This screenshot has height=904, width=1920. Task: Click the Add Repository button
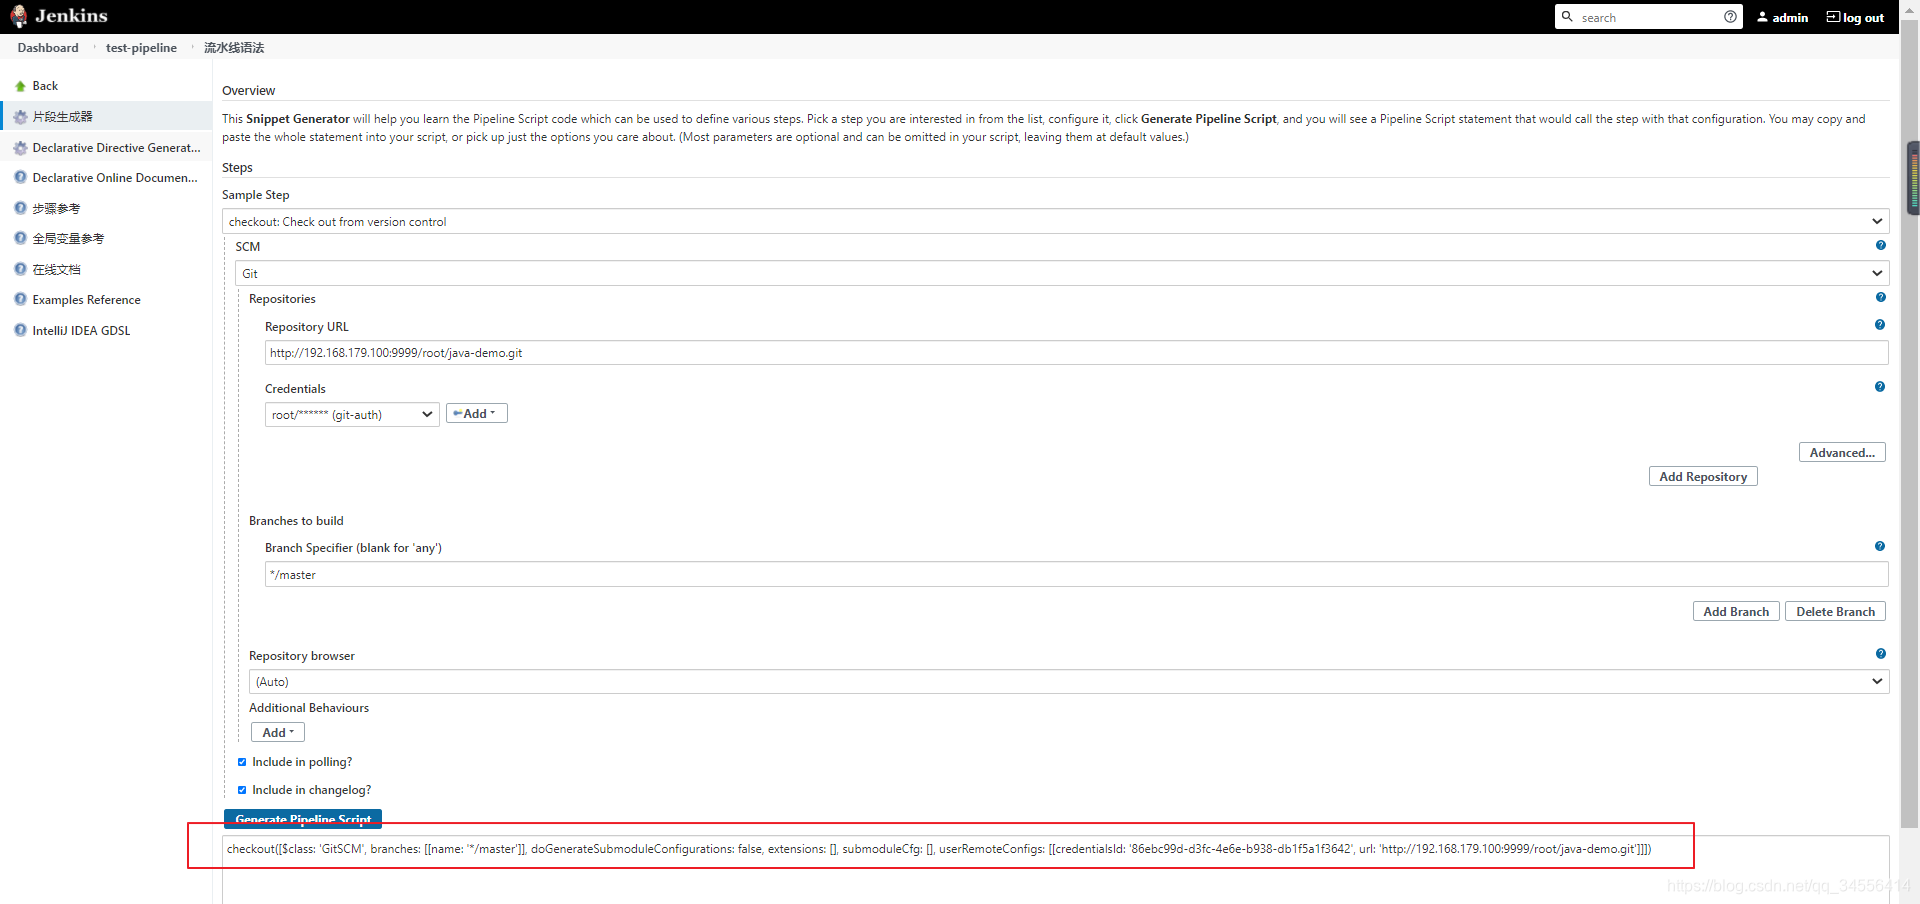(1703, 477)
